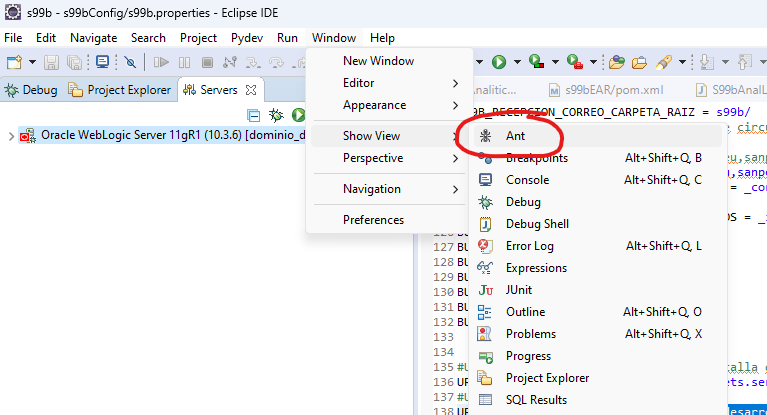Switch to the Project Explorer view tab
The height and width of the screenshot is (415, 767).
point(120,90)
